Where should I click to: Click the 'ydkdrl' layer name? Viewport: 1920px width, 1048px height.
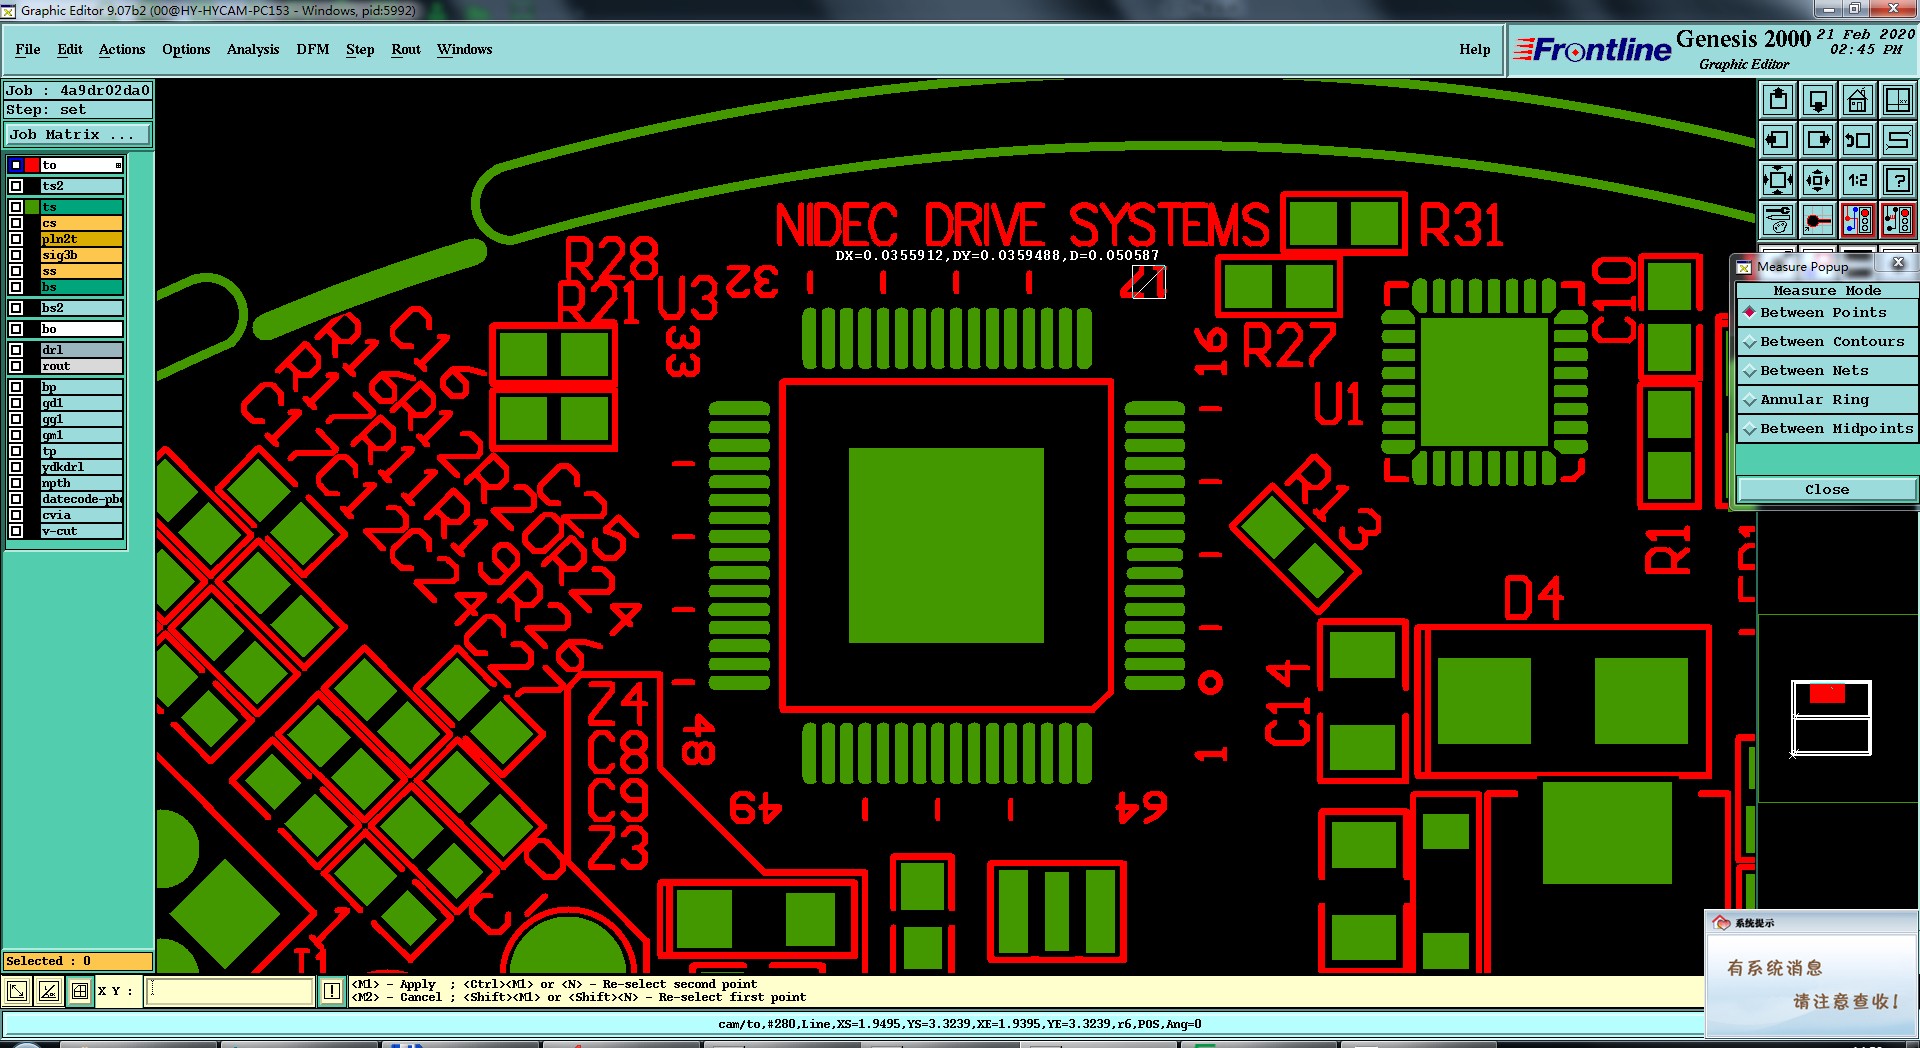pyautogui.click(x=82, y=467)
